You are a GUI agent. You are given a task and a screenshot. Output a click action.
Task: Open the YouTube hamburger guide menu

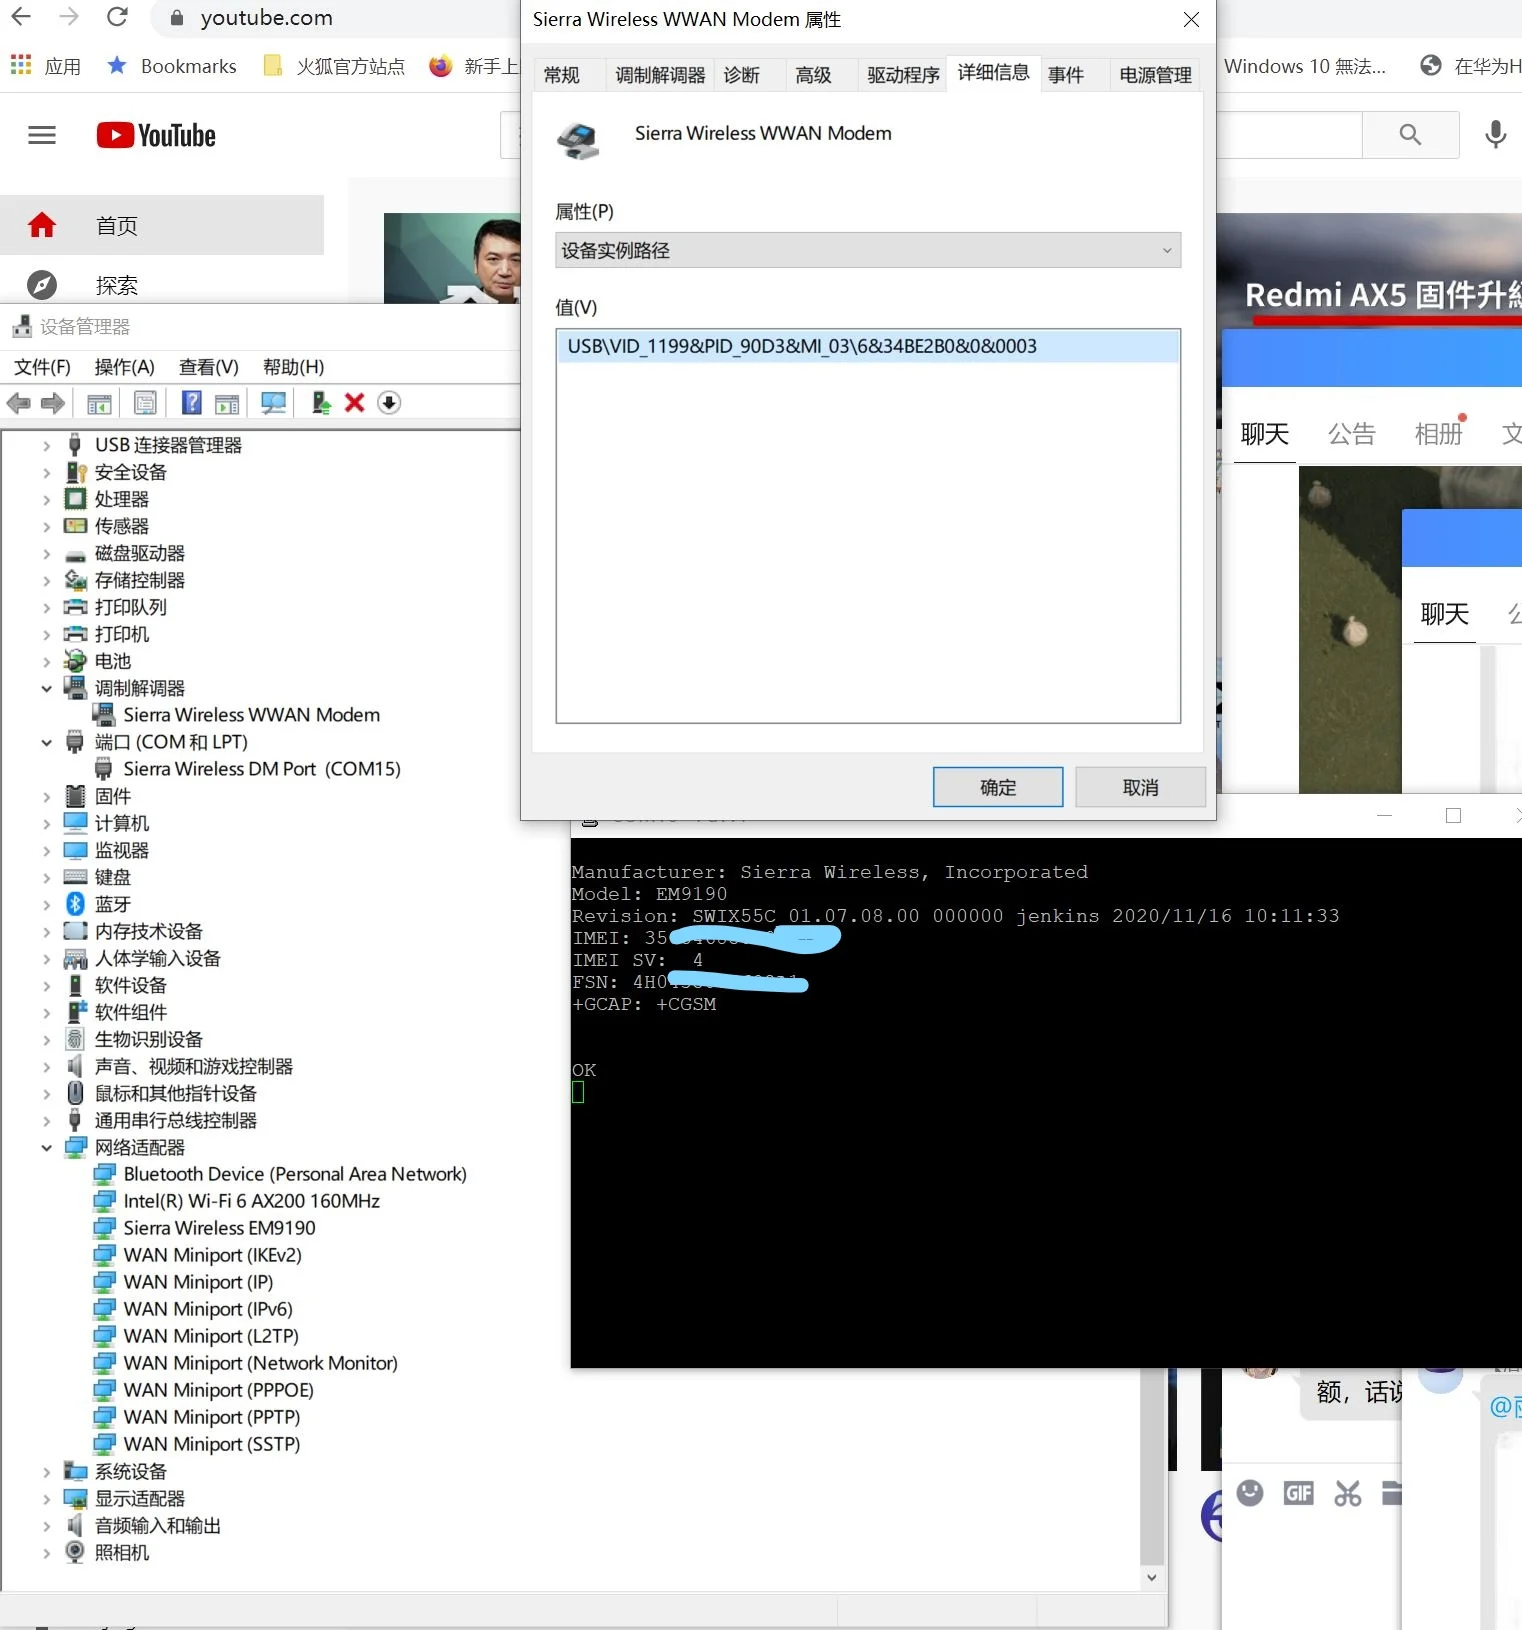pos(42,135)
